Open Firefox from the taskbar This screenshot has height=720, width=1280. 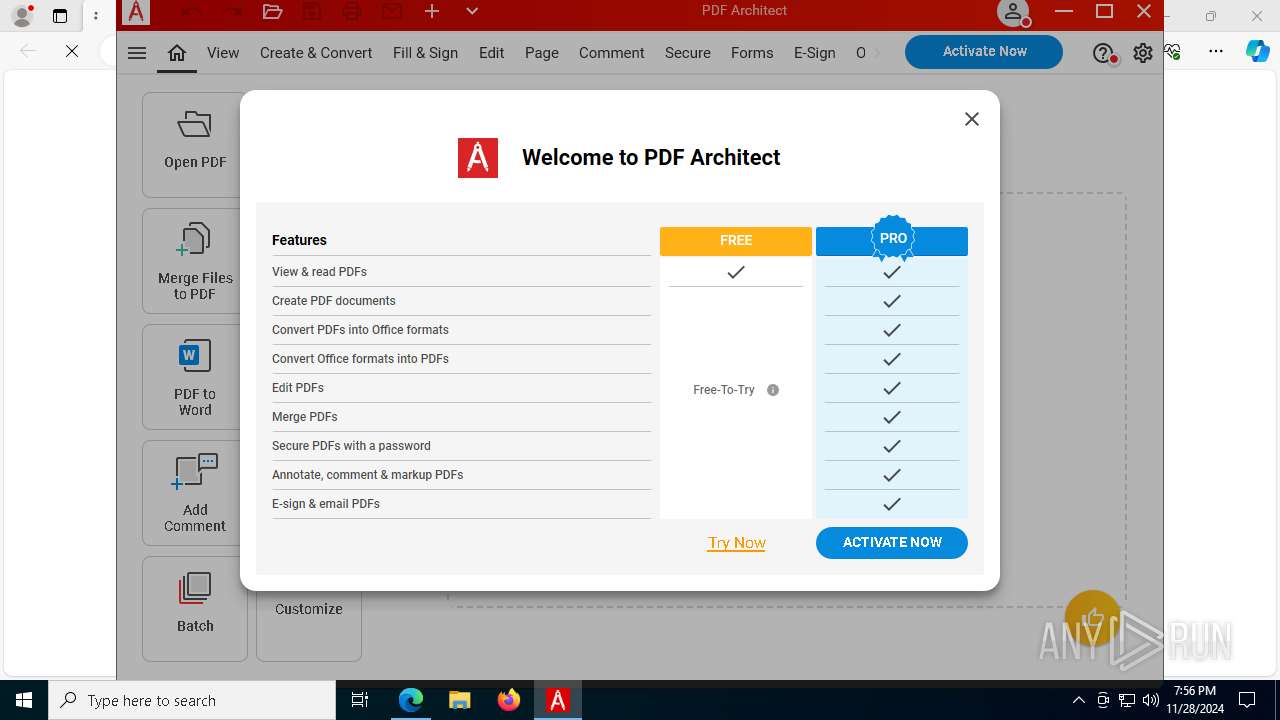click(509, 700)
